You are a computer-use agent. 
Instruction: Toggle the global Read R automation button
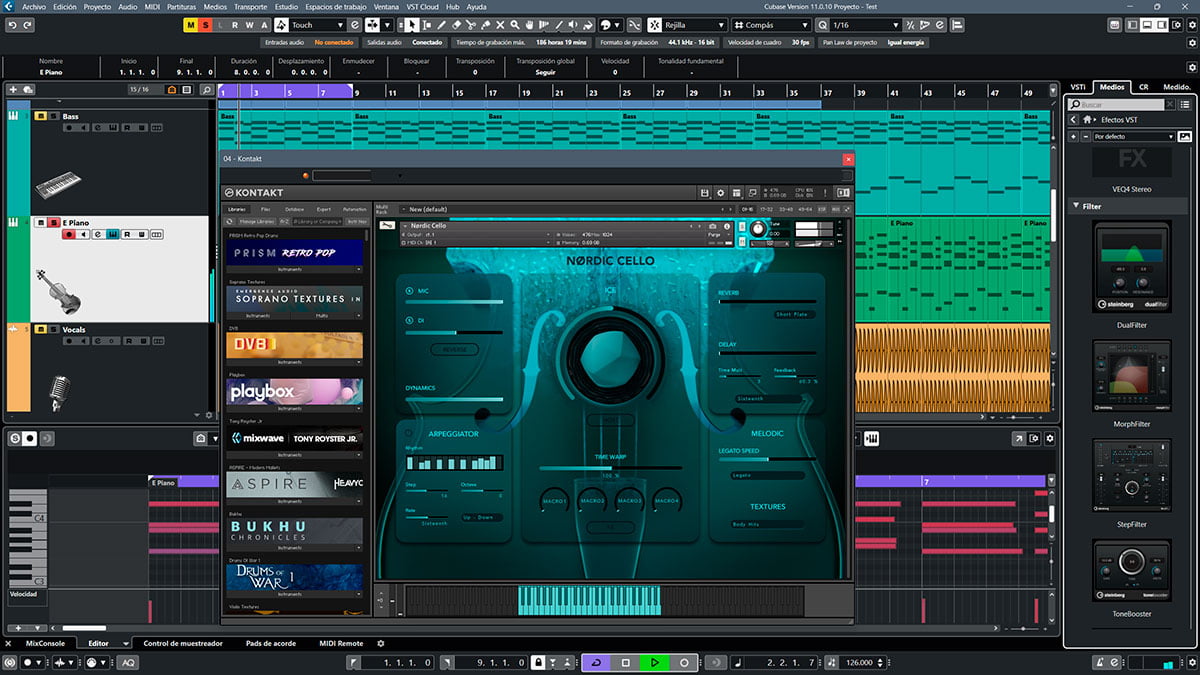[x=235, y=25]
